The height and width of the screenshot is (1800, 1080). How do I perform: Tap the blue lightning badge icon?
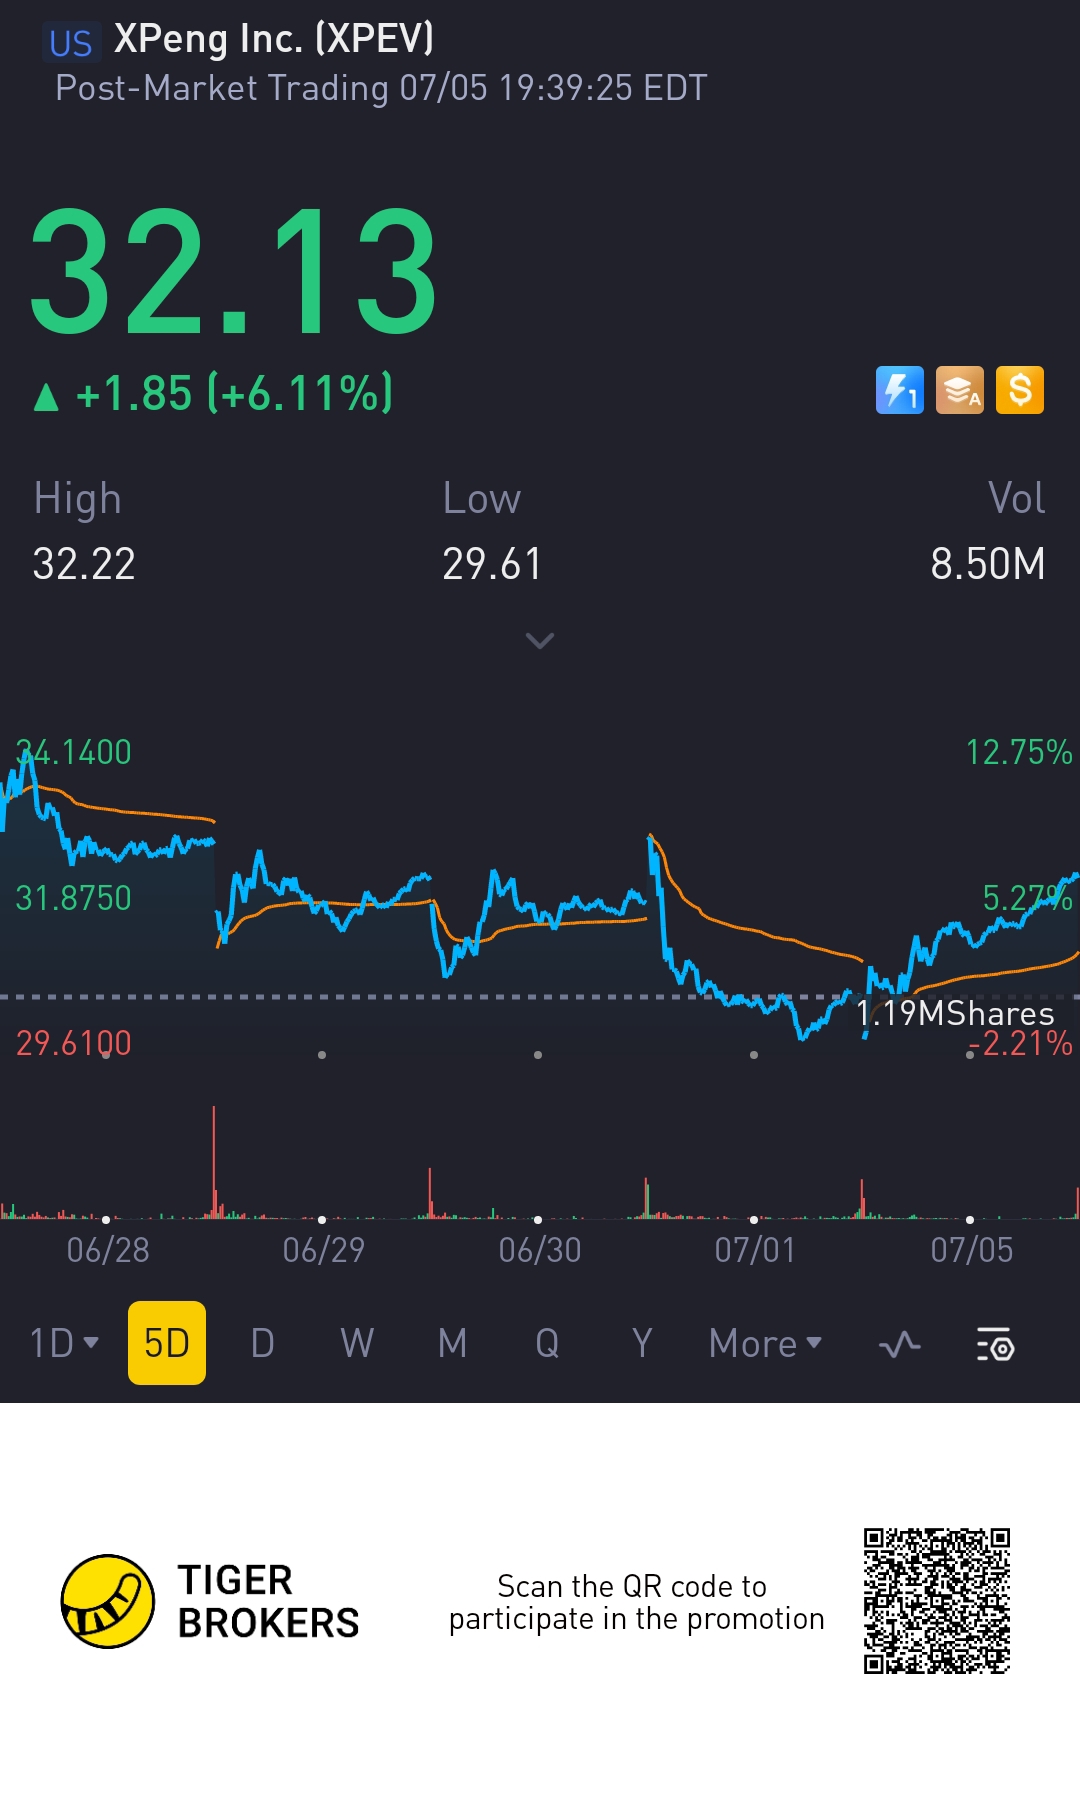click(x=900, y=390)
